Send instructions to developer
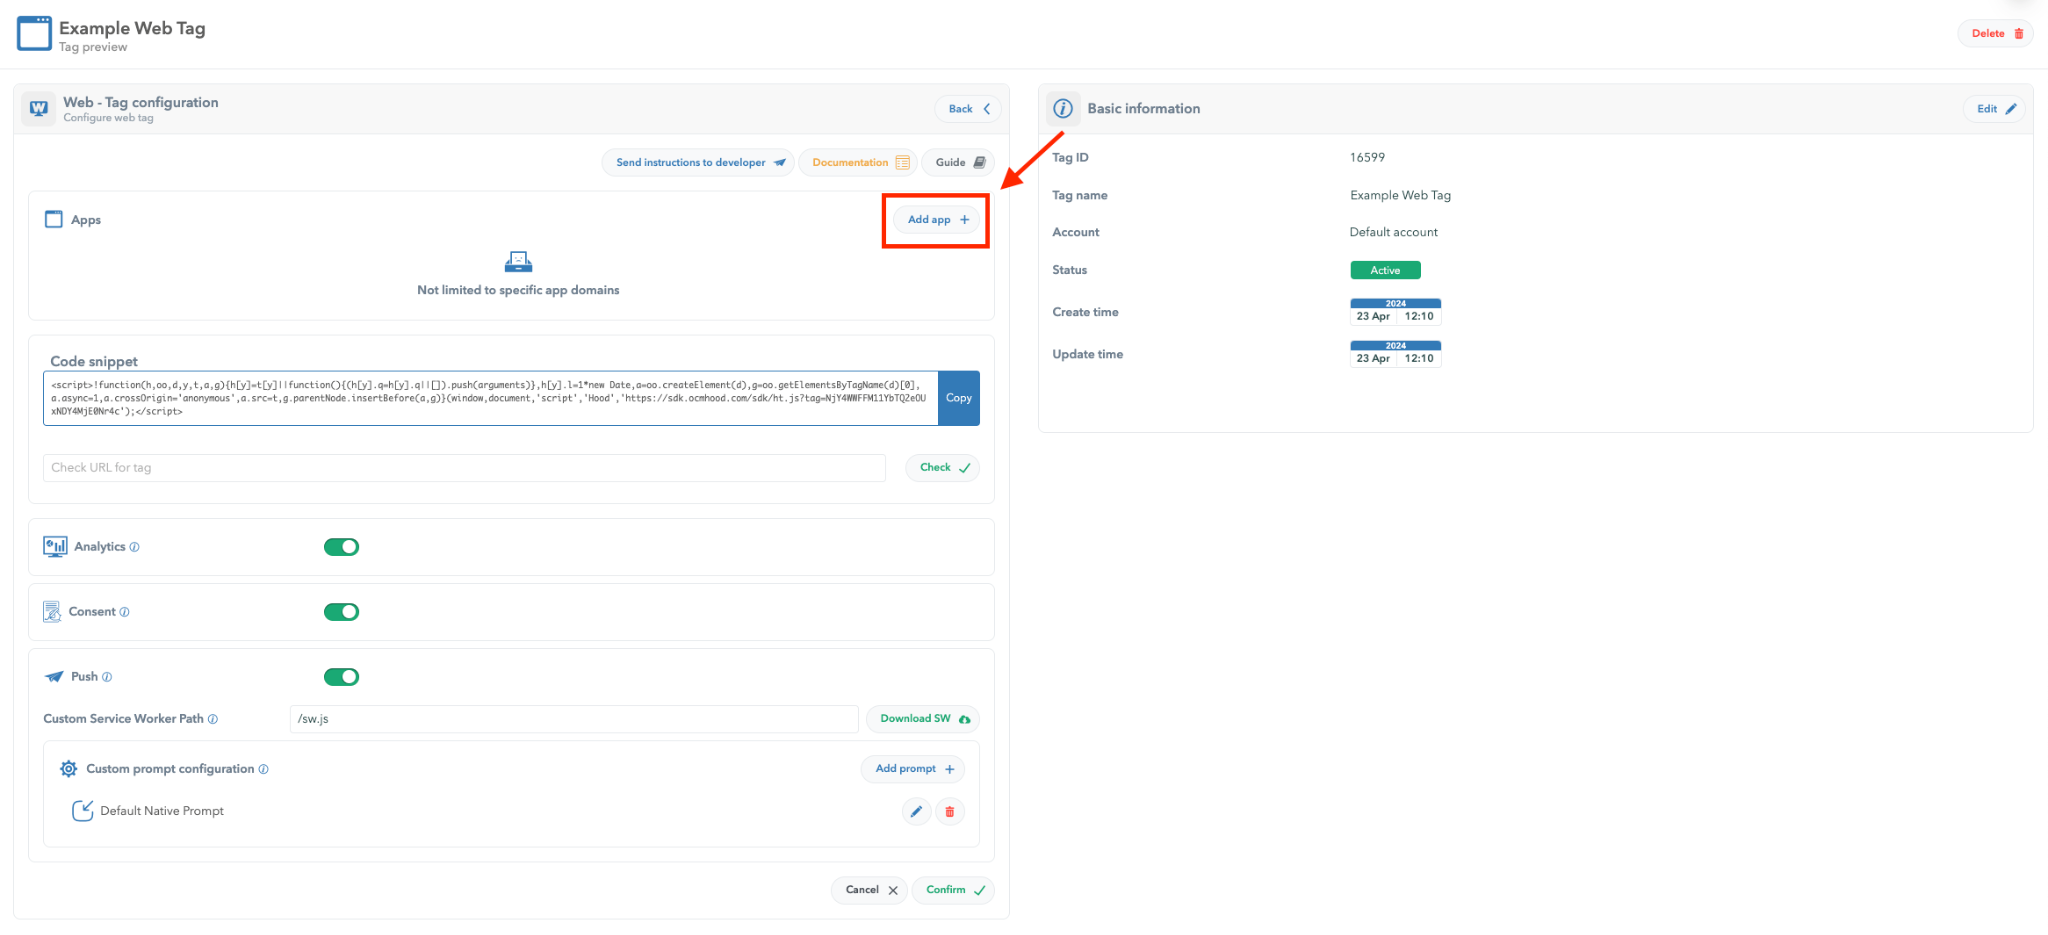 [698, 162]
